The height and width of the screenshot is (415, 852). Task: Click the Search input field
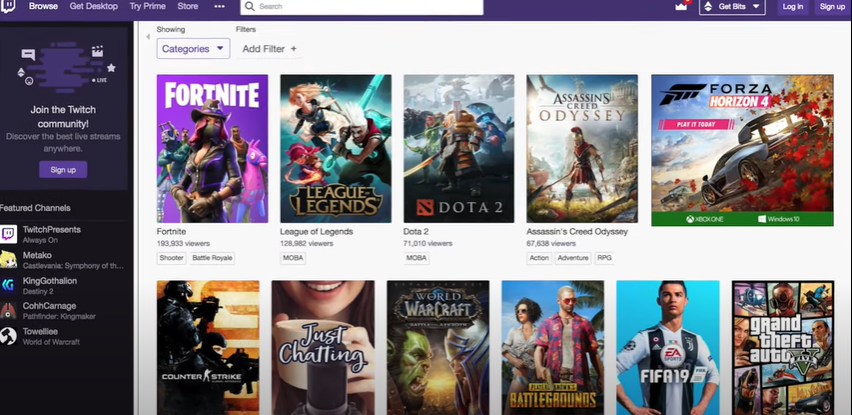tap(362, 7)
